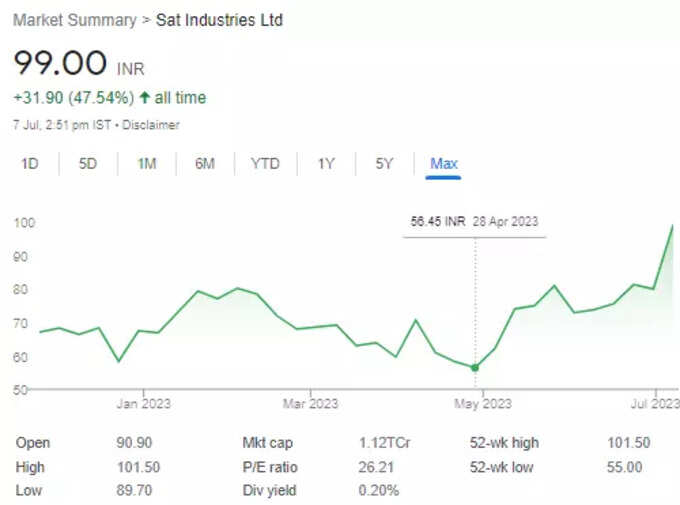Image resolution: width=680 pixels, height=505 pixels.
Task: Click the Mar 2023 axis label
Action: coord(310,404)
